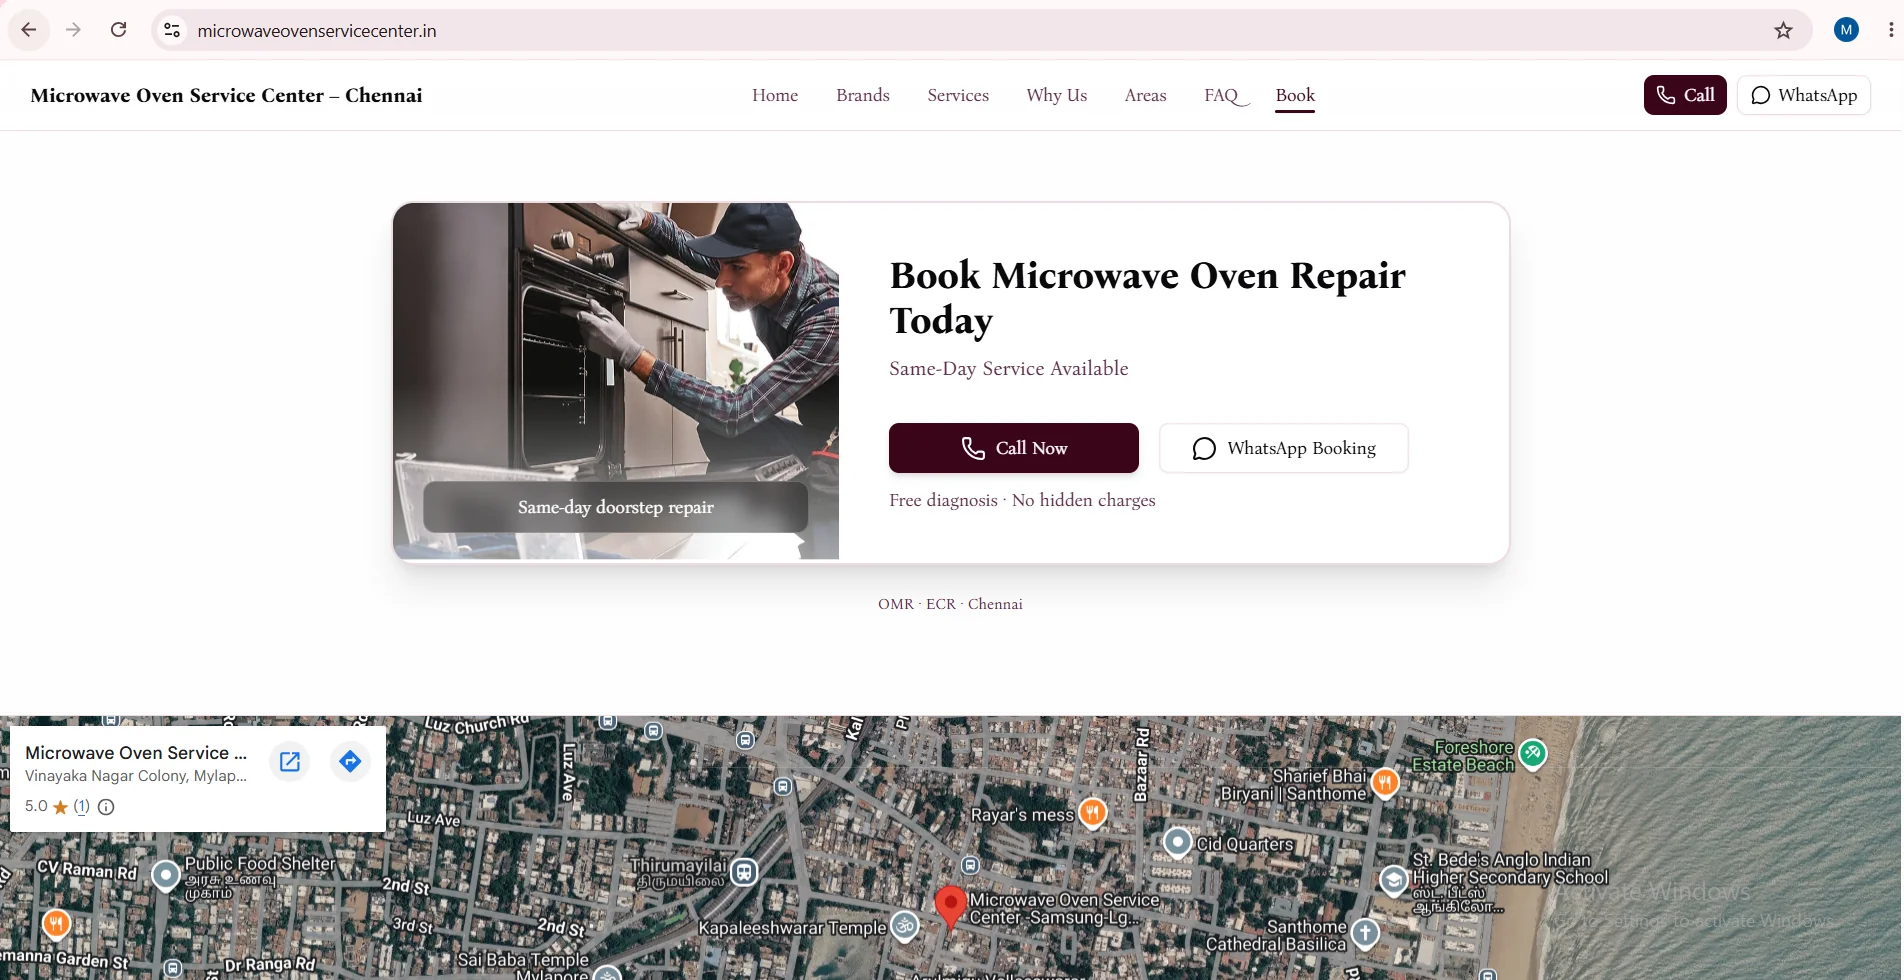Click St. Bede's school map marker
This screenshot has height=980, width=1904.
(1393, 881)
